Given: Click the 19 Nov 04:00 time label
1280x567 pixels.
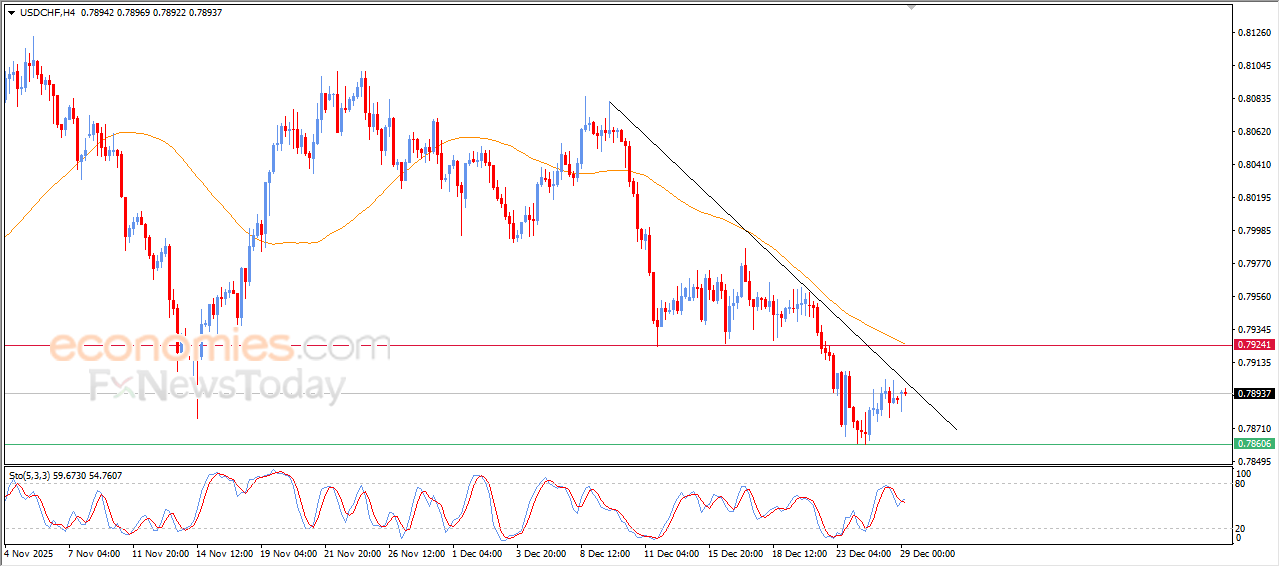Looking at the screenshot, I should 288,553.
